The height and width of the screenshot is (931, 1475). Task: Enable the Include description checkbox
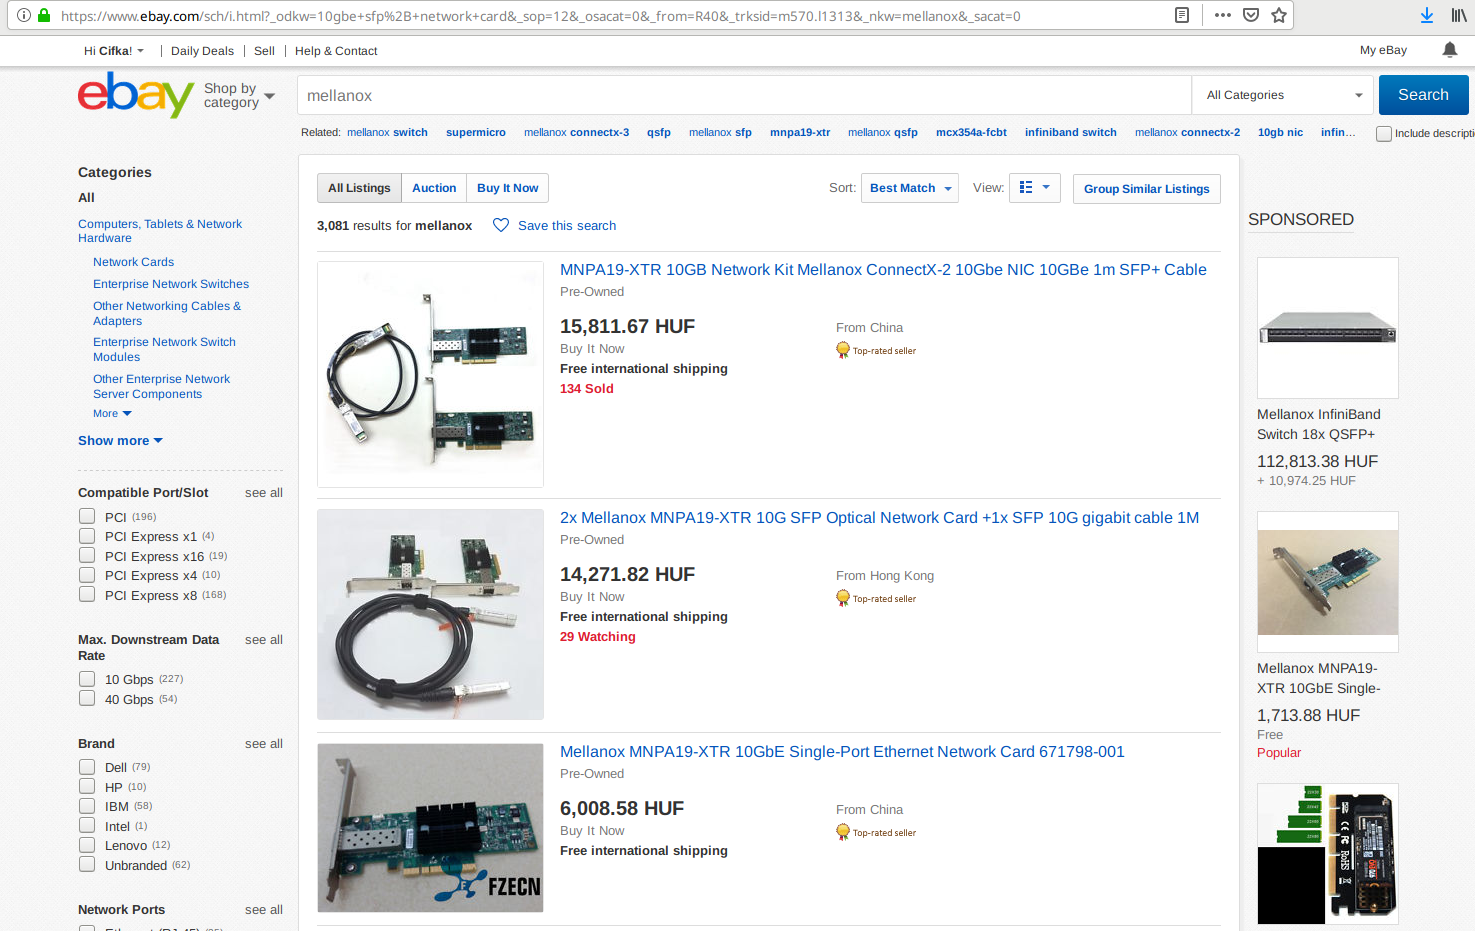[1384, 134]
